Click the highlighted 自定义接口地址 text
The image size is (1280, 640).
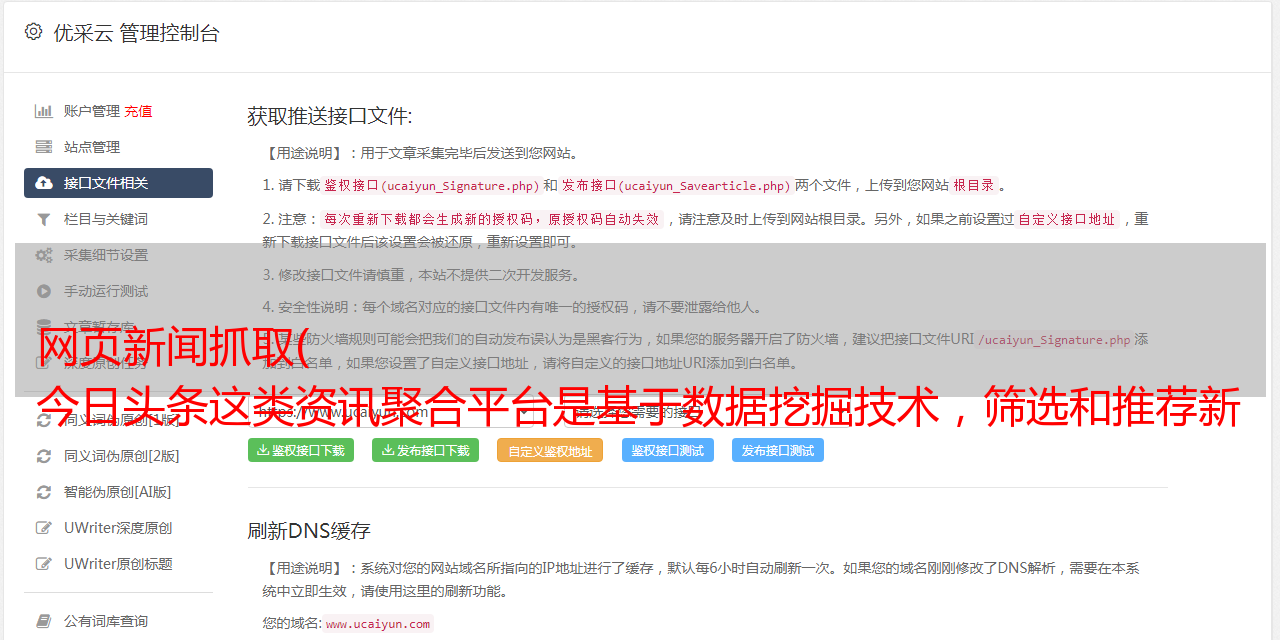pos(1066,219)
